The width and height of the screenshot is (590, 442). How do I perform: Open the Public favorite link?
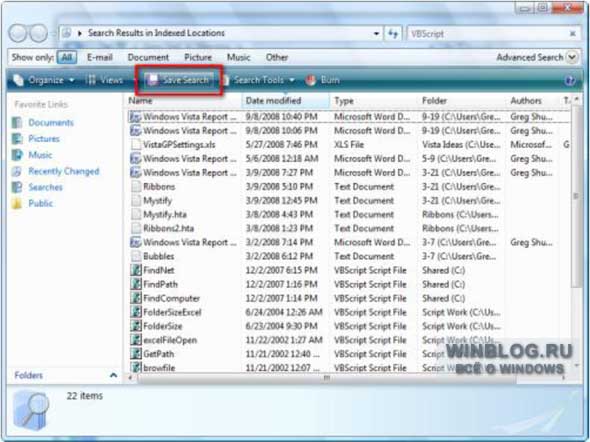(41, 204)
